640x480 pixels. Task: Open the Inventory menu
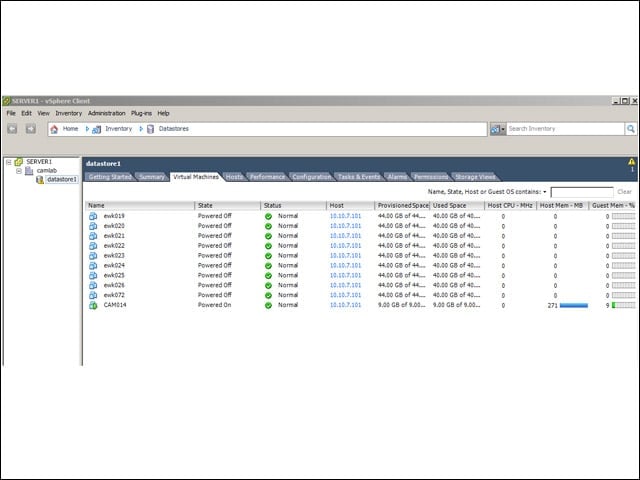69,113
